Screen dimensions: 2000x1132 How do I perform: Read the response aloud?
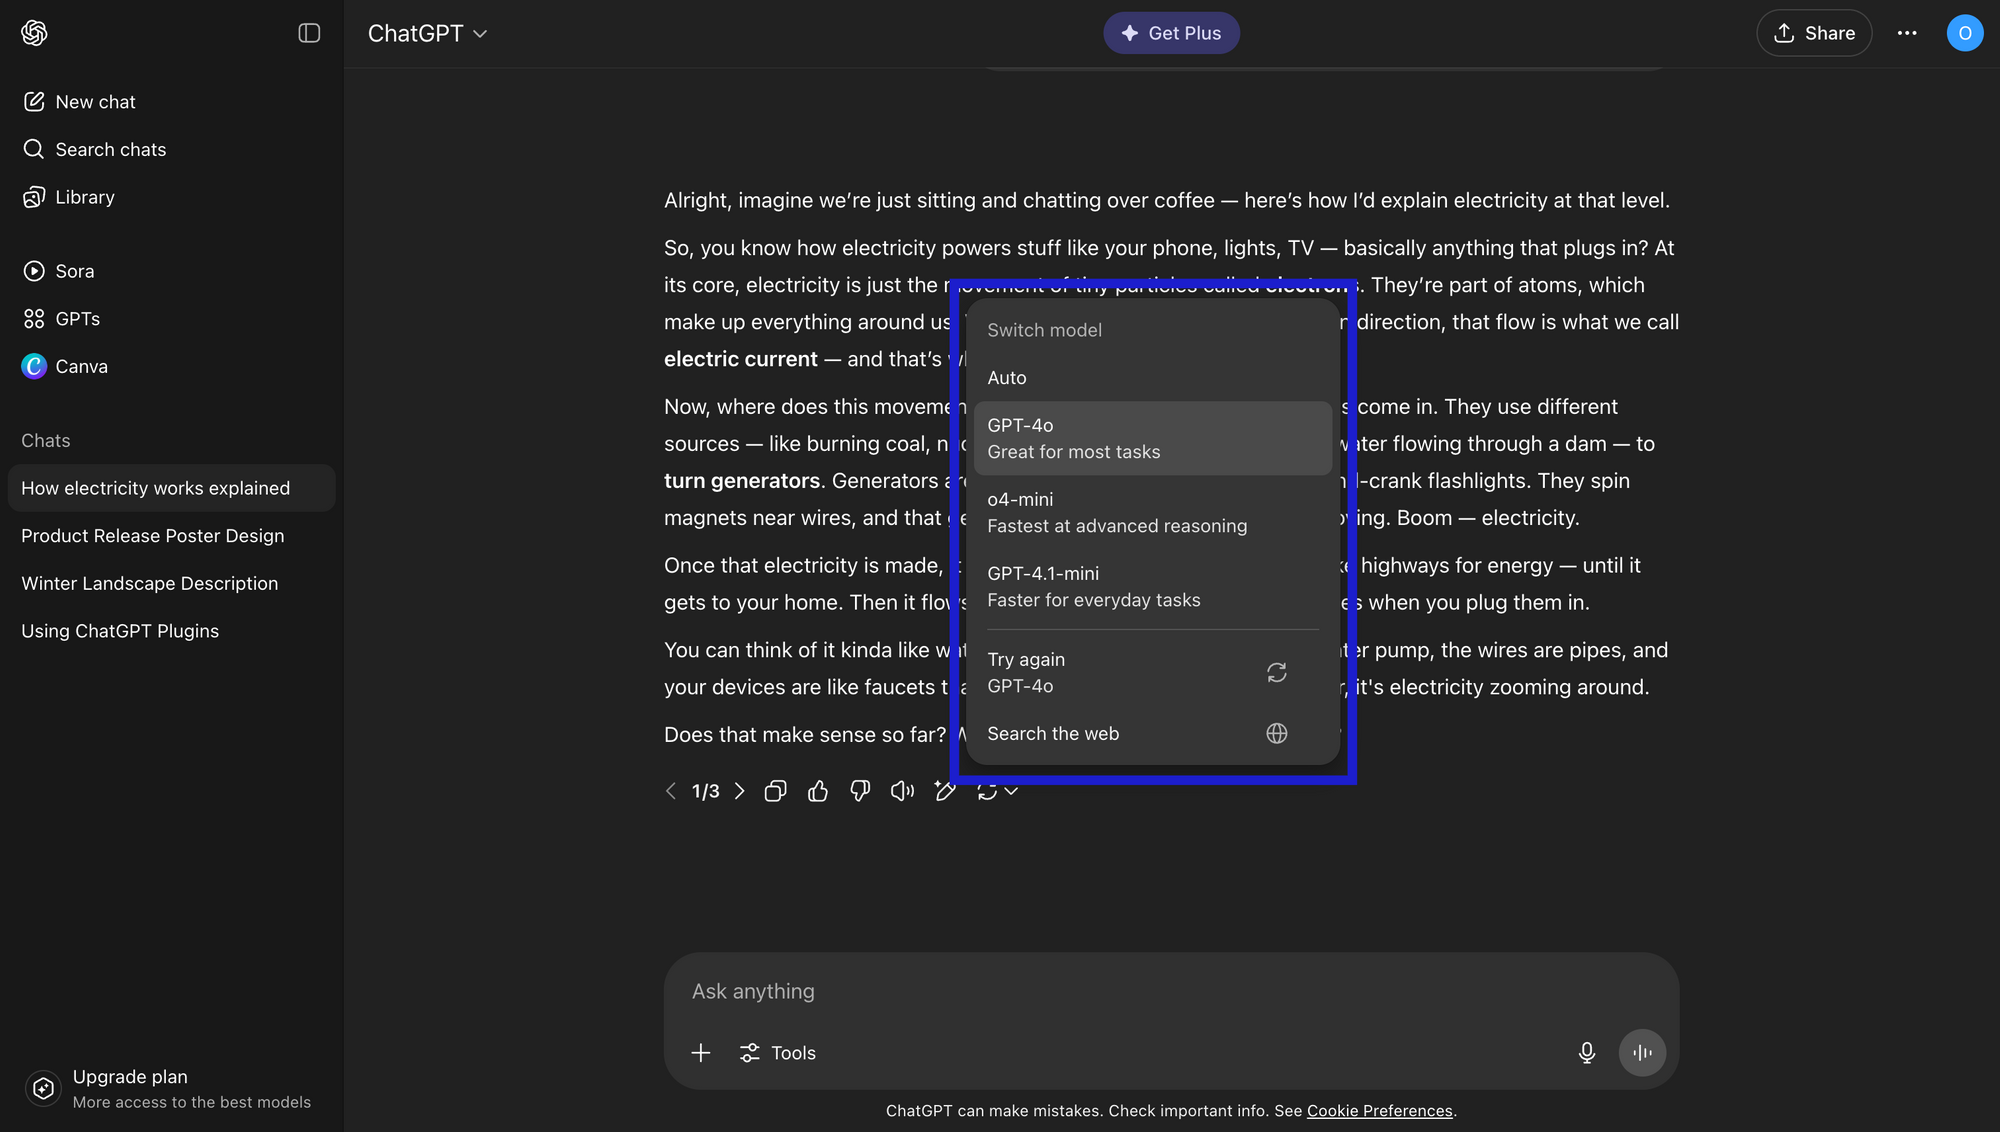(x=902, y=790)
